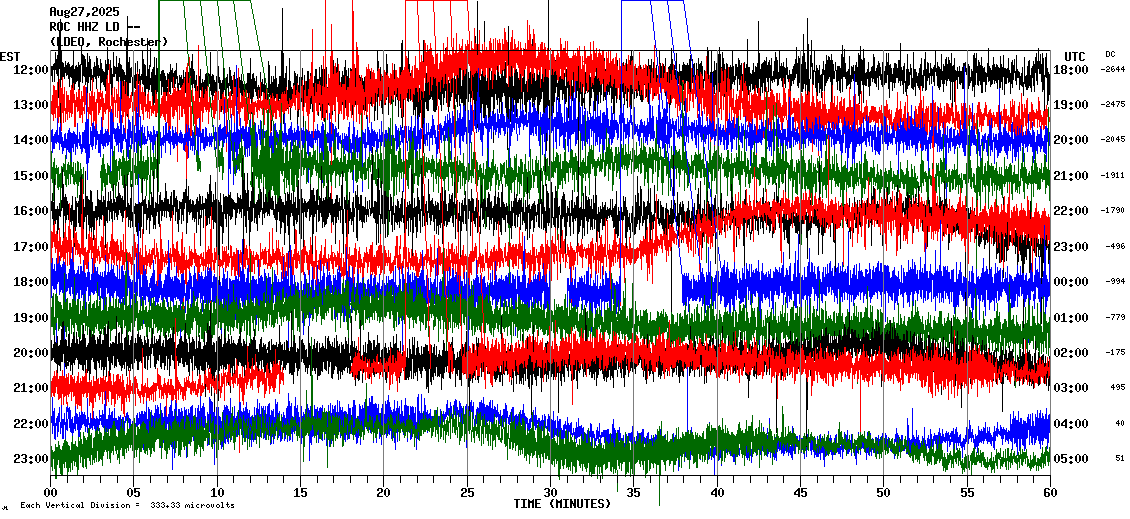Screen dimensions: 1130x519
Task: Click the 15 minute x-axis tick label
Action: click(x=300, y=492)
